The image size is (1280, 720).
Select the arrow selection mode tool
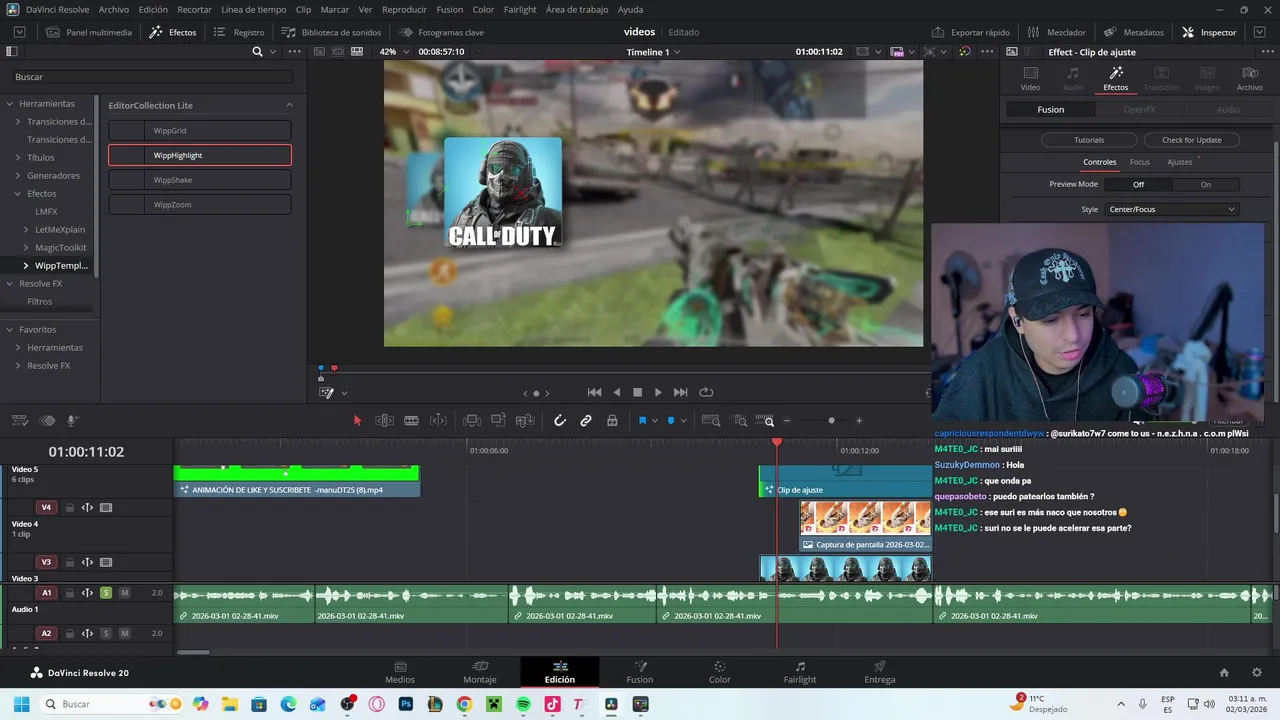357,421
